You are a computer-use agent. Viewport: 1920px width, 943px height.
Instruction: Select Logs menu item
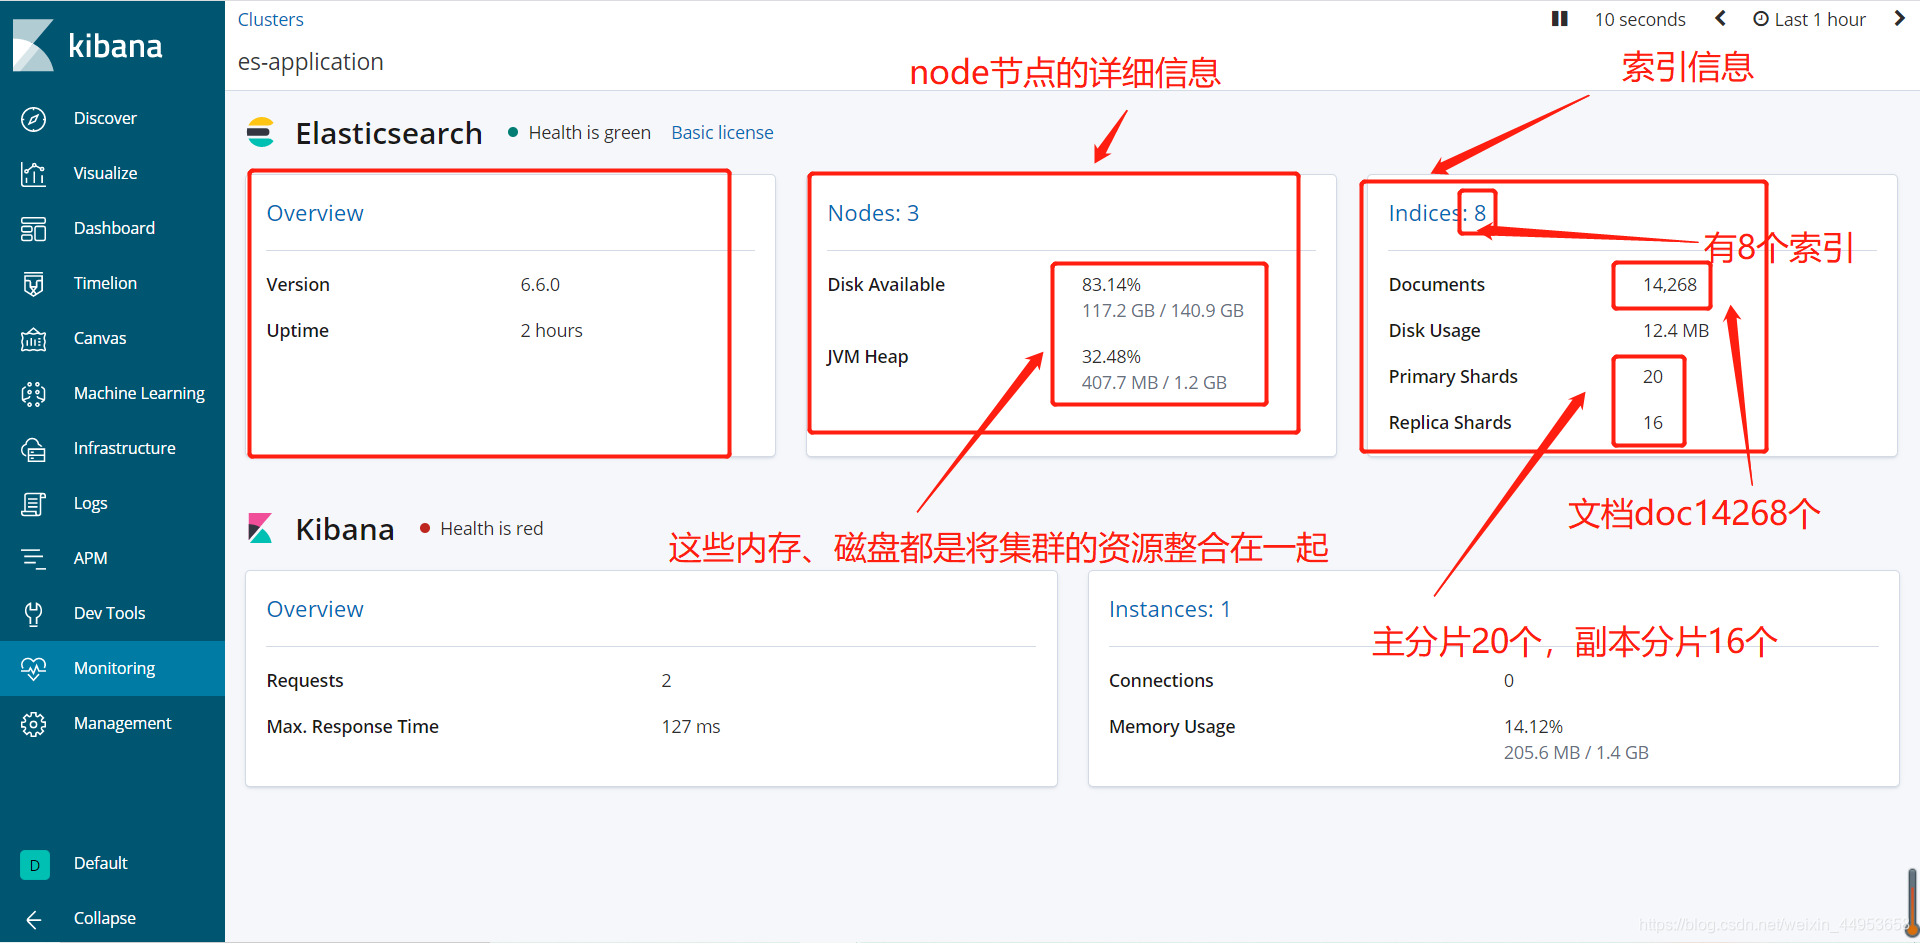(x=90, y=504)
